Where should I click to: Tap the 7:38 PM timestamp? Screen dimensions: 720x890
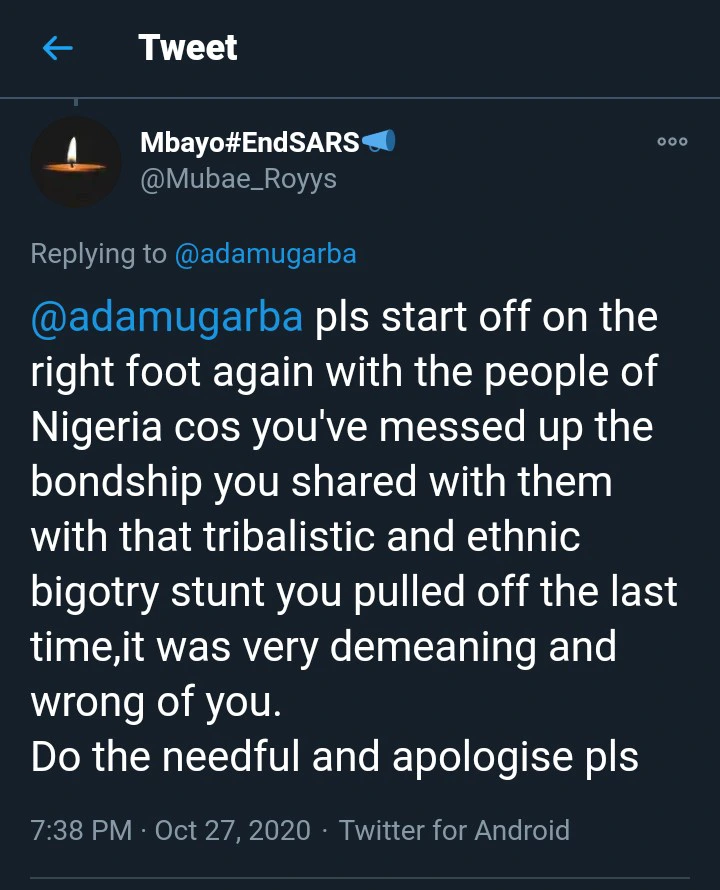81,830
